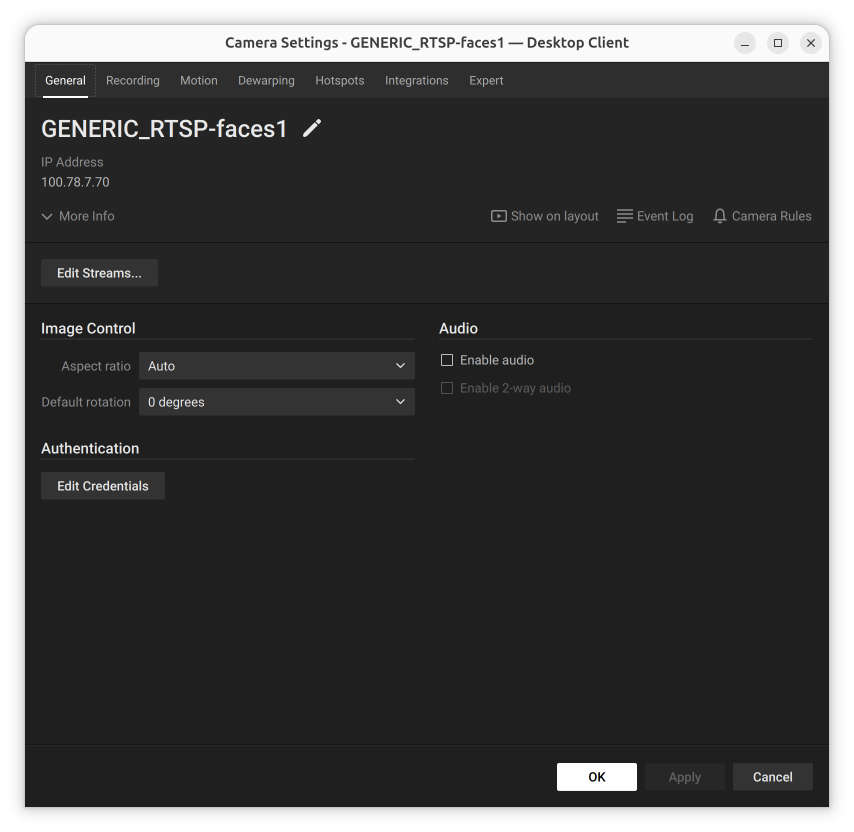Click the Camera Rules bell icon
Image resolution: width=854 pixels, height=832 pixels.
coord(719,216)
